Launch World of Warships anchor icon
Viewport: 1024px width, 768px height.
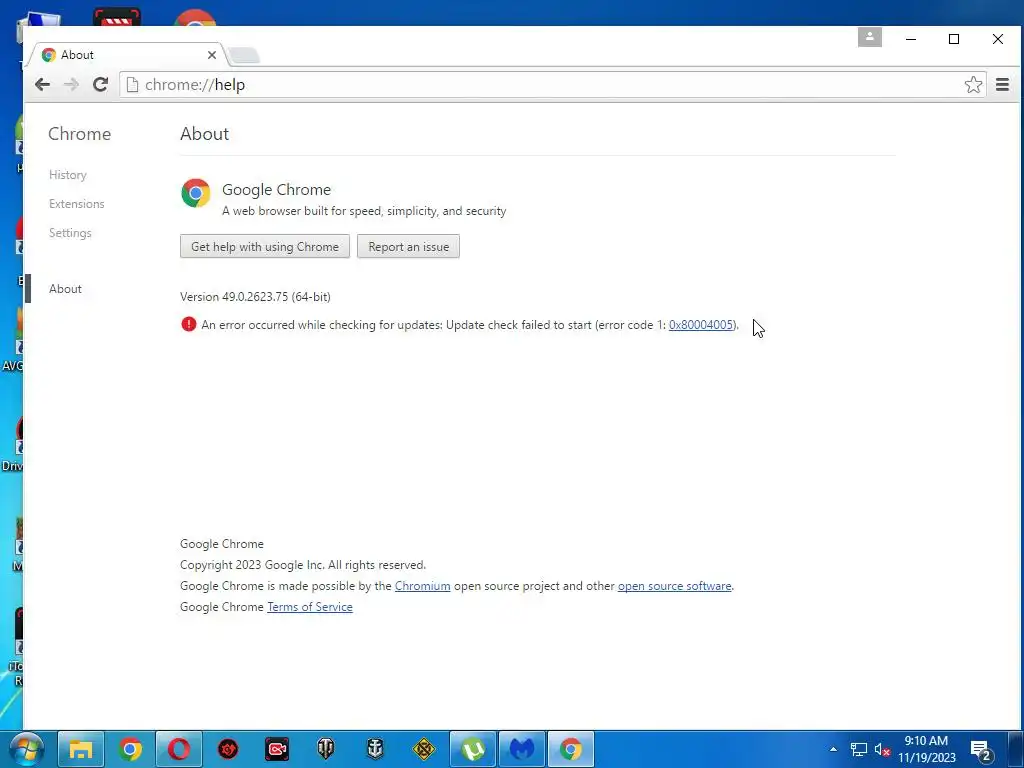pyautogui.click(x=375, y=749)
